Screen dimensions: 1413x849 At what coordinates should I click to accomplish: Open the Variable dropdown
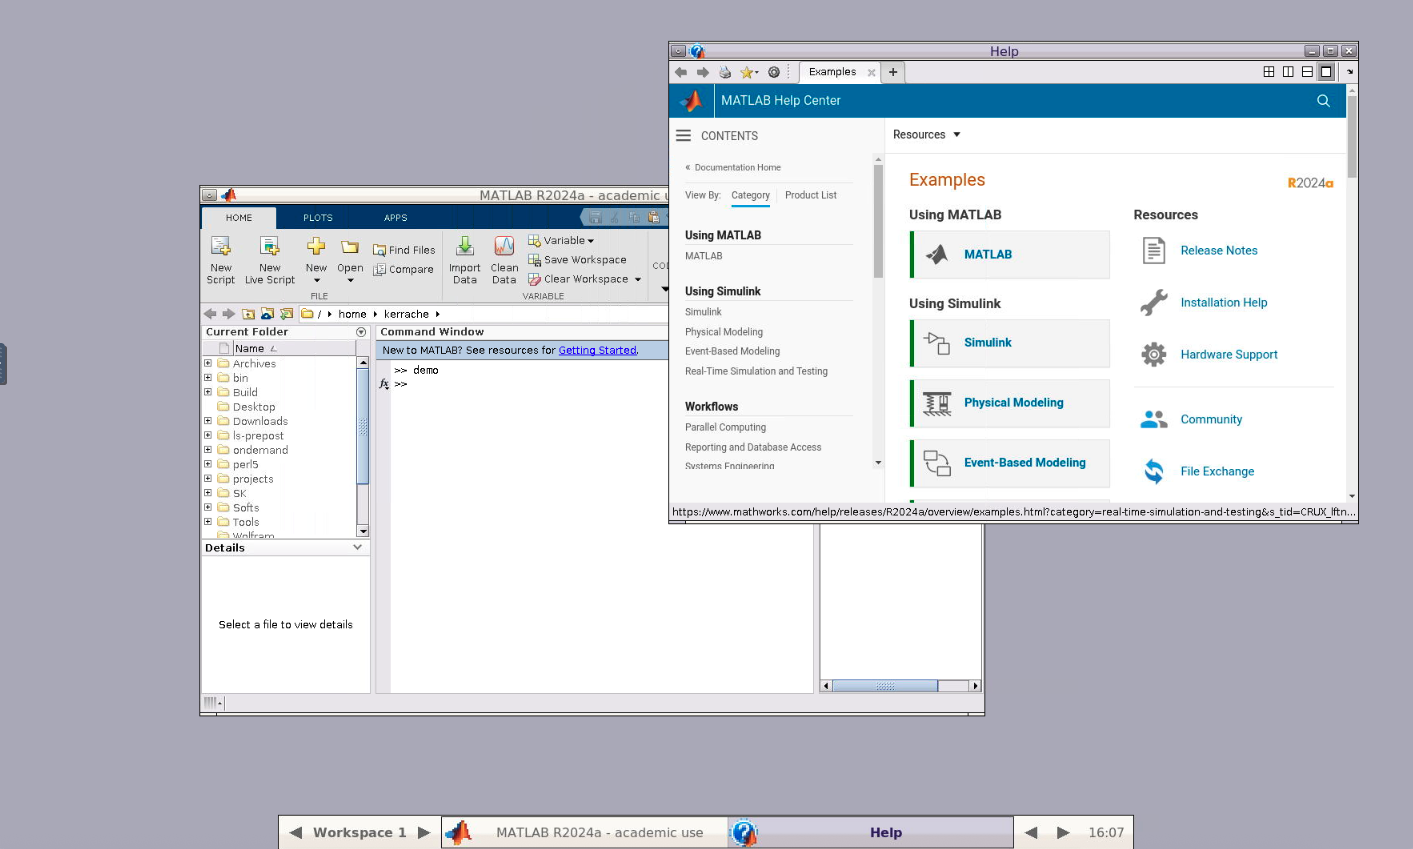tap(561, 240)
